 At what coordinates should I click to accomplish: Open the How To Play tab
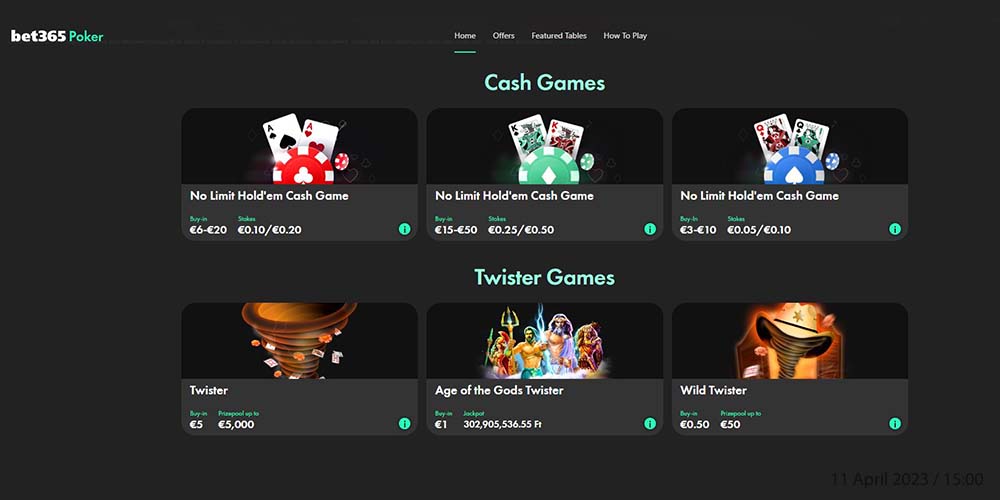[625, 36]
